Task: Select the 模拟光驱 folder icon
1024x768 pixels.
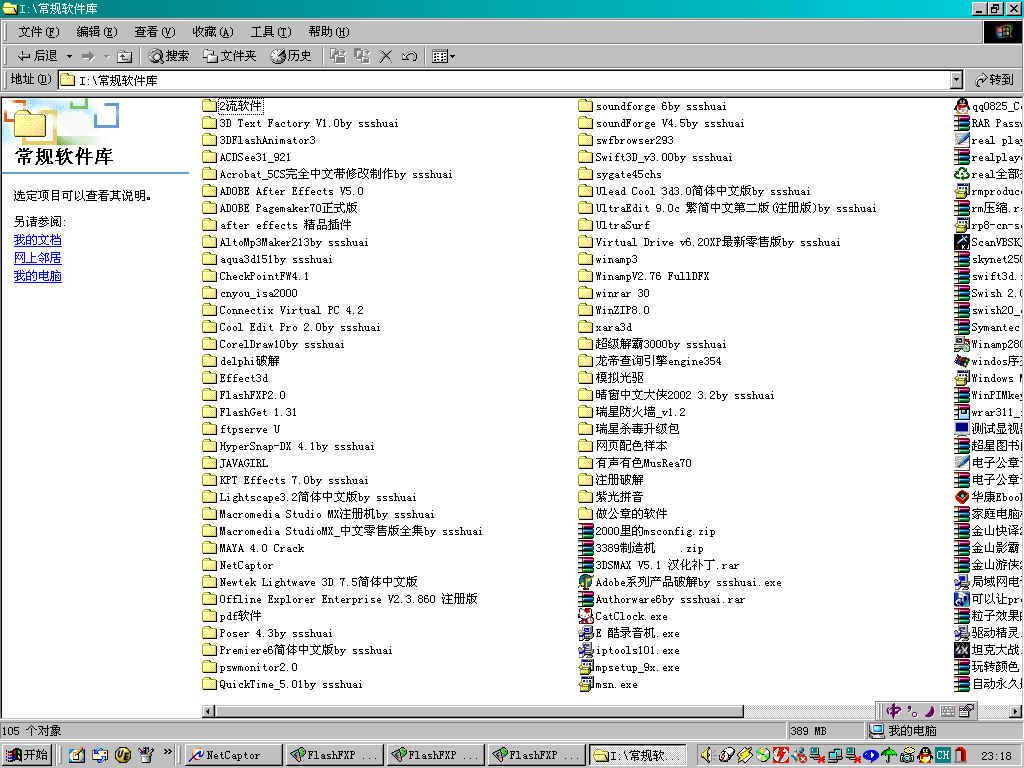Action: 586,377
